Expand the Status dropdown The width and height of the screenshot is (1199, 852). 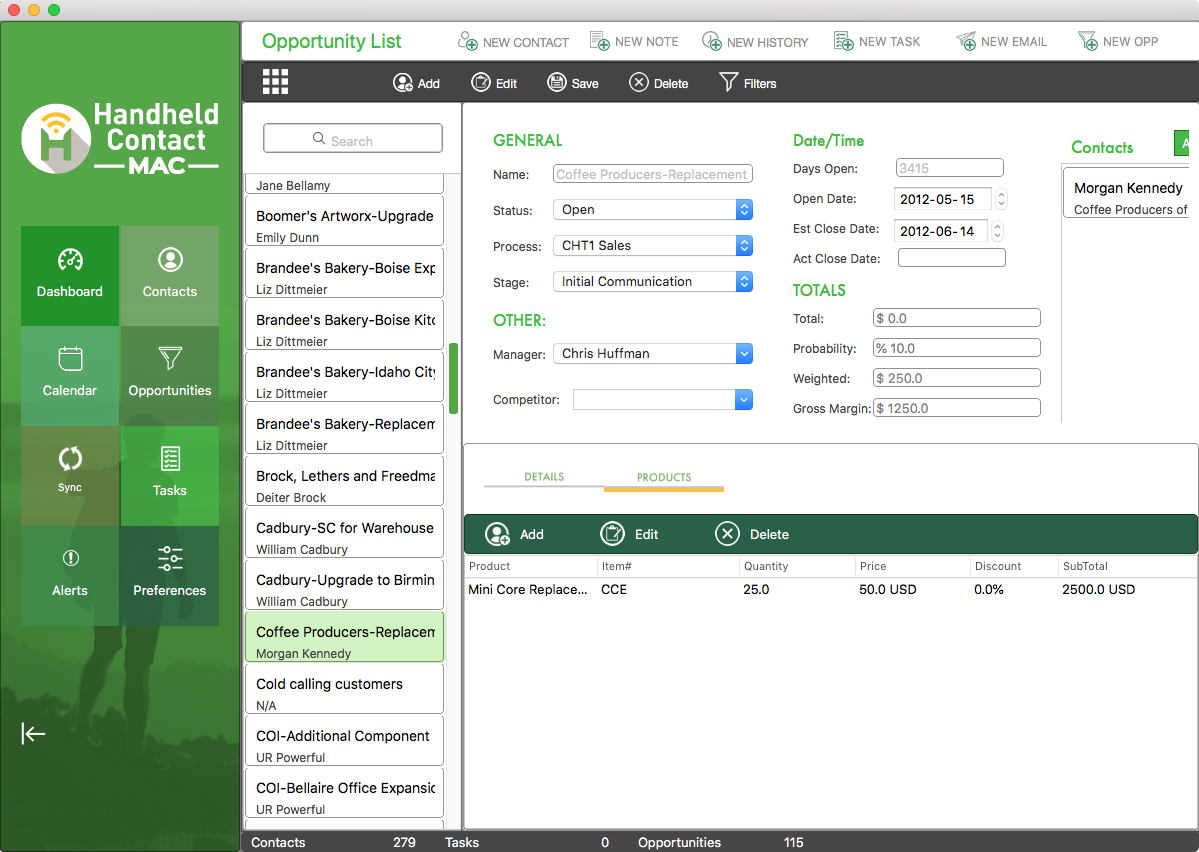click(743, 210)
